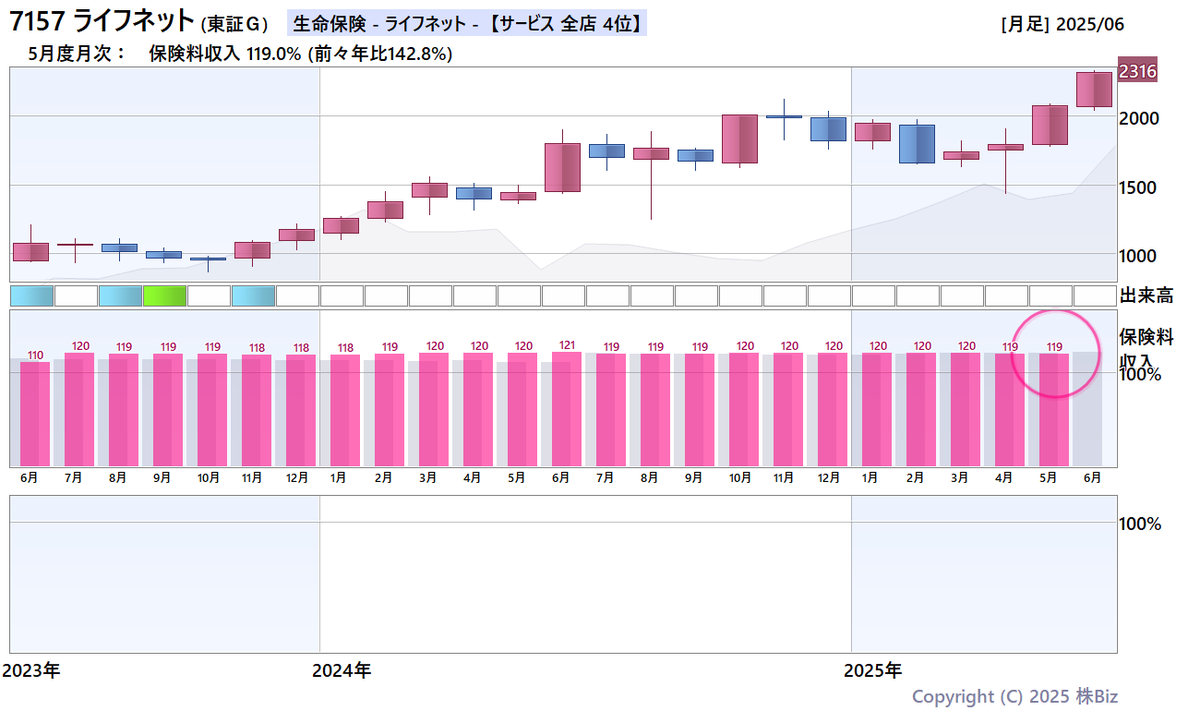Select the June 2025 candlestick topping at 2316
Screen dimensions: 1200x711
[x=1094, y=89]
